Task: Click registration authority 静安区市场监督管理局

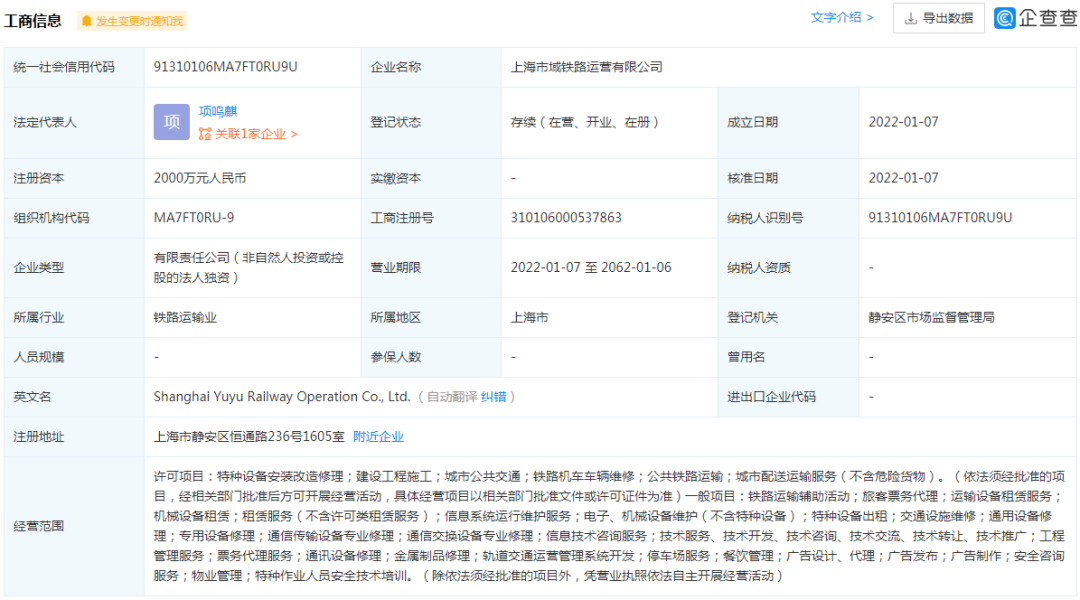Action: (931, 318)
